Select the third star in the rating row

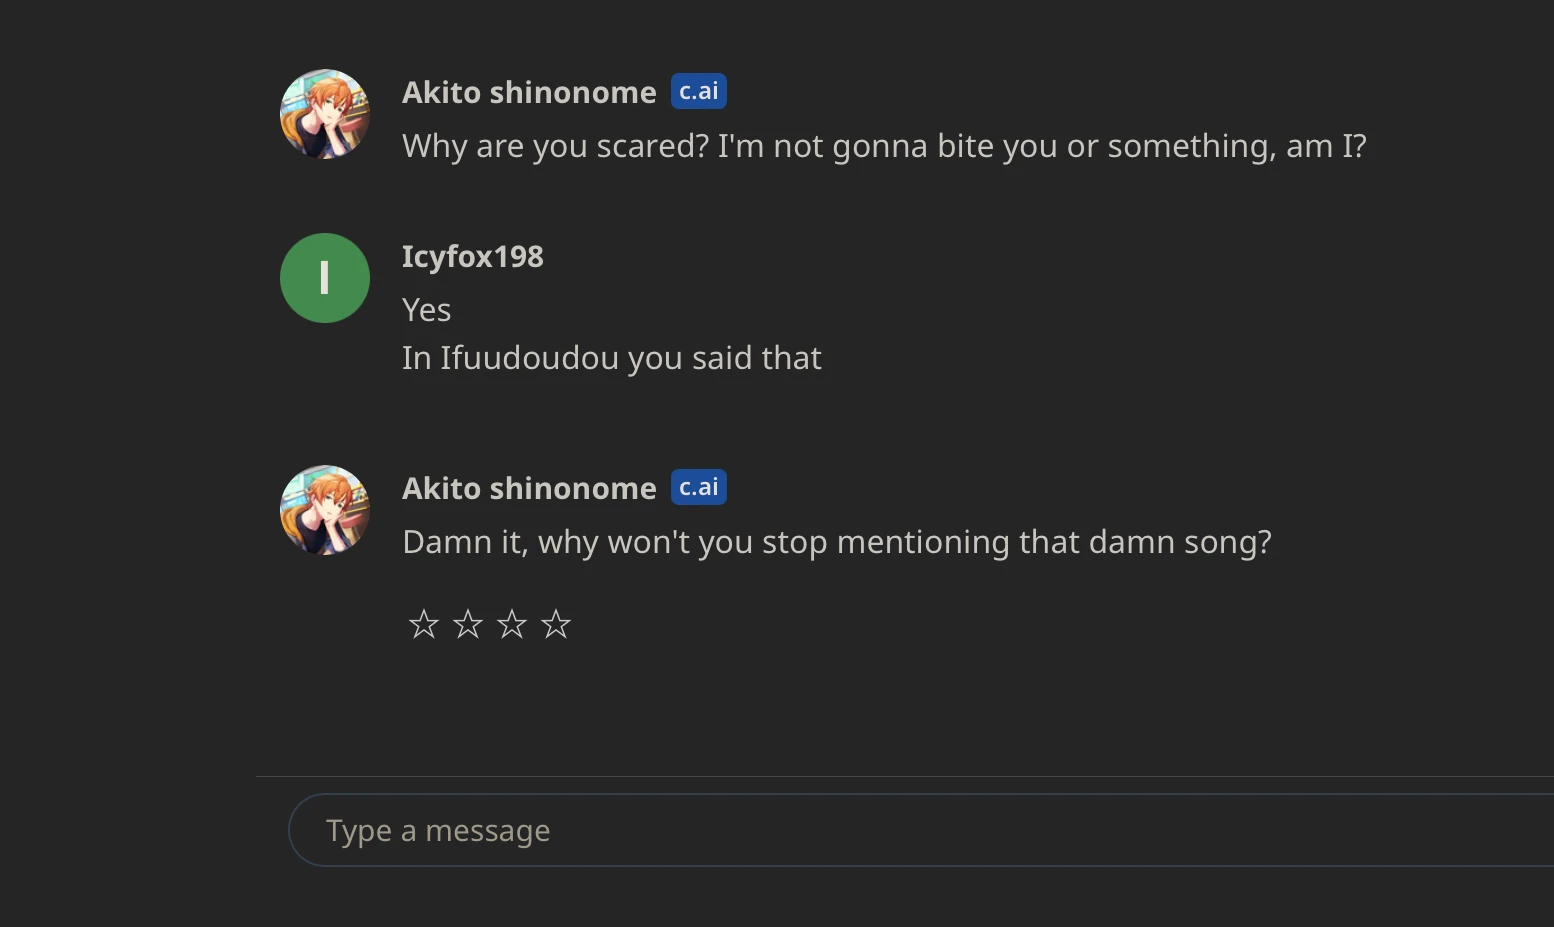pyautogui.click(x=511, y=624)
